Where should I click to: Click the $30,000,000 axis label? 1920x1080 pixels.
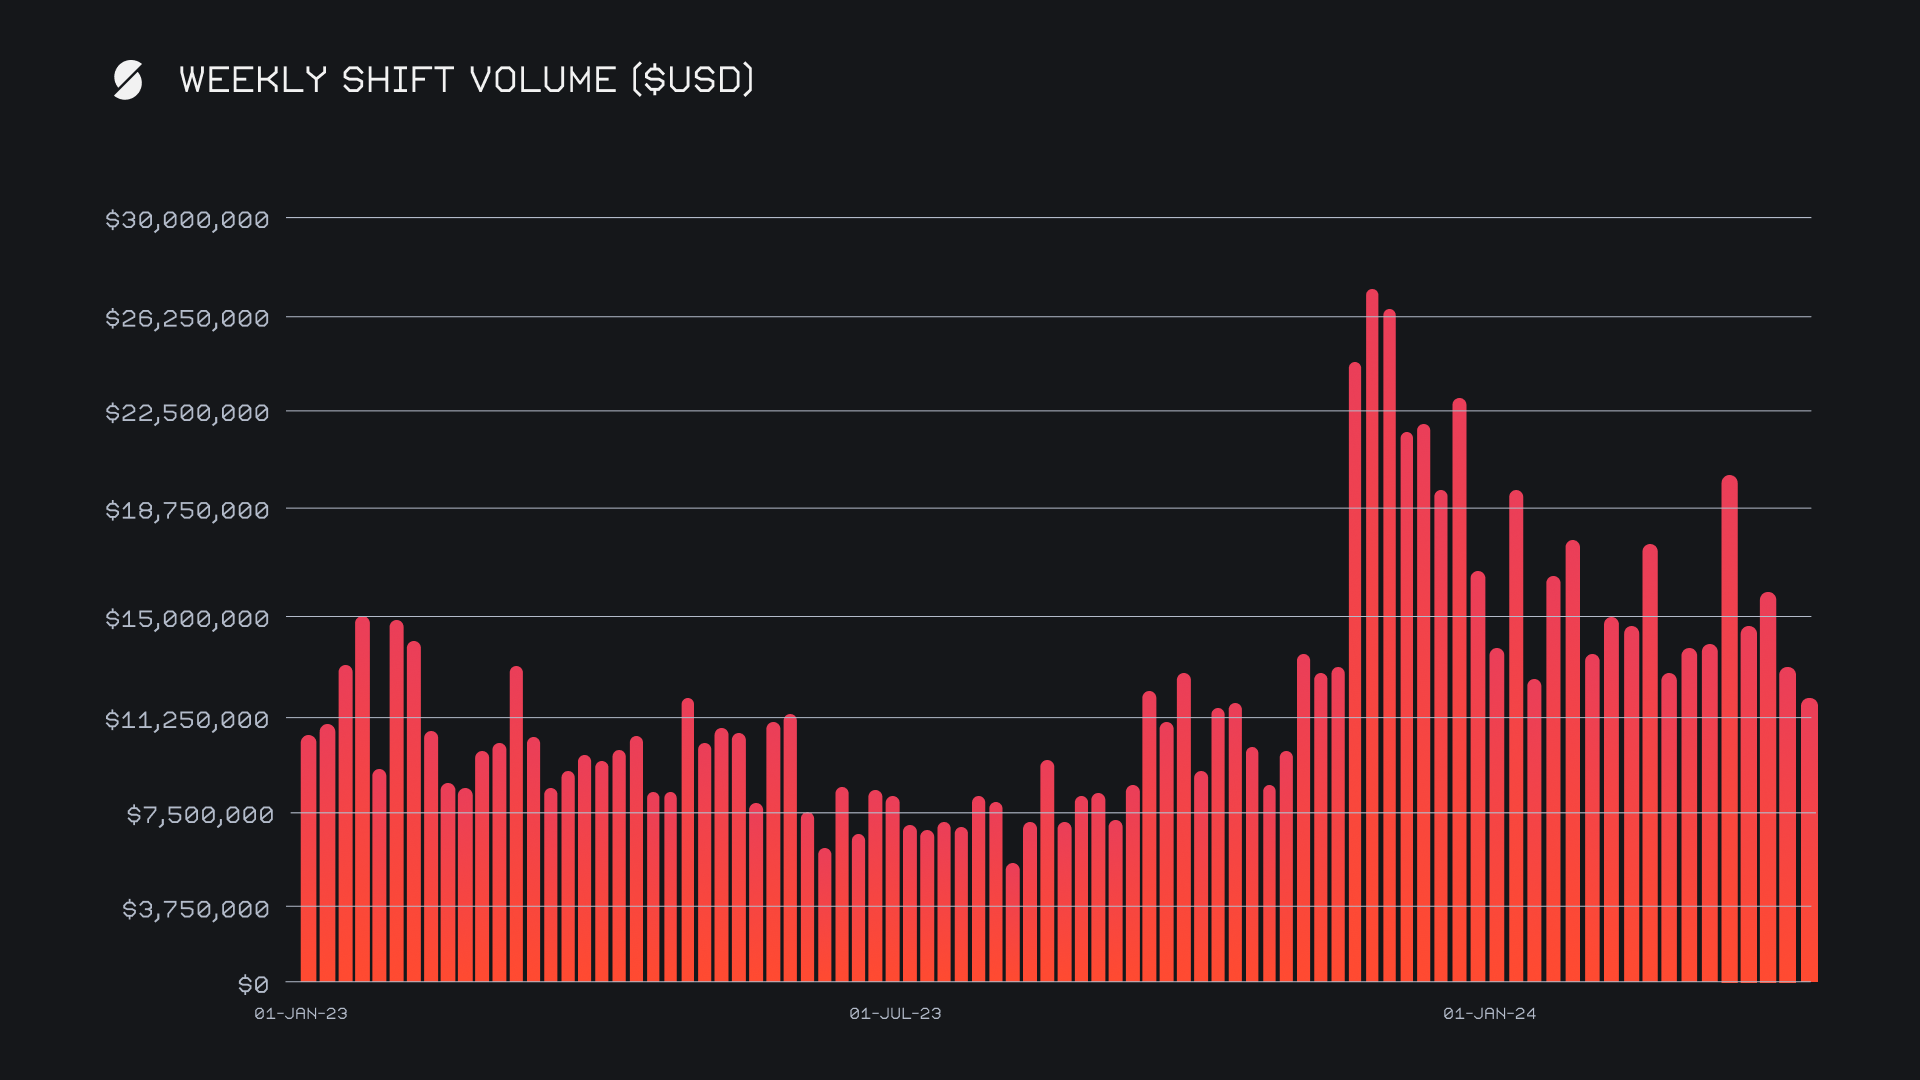(x=187, y=220)
